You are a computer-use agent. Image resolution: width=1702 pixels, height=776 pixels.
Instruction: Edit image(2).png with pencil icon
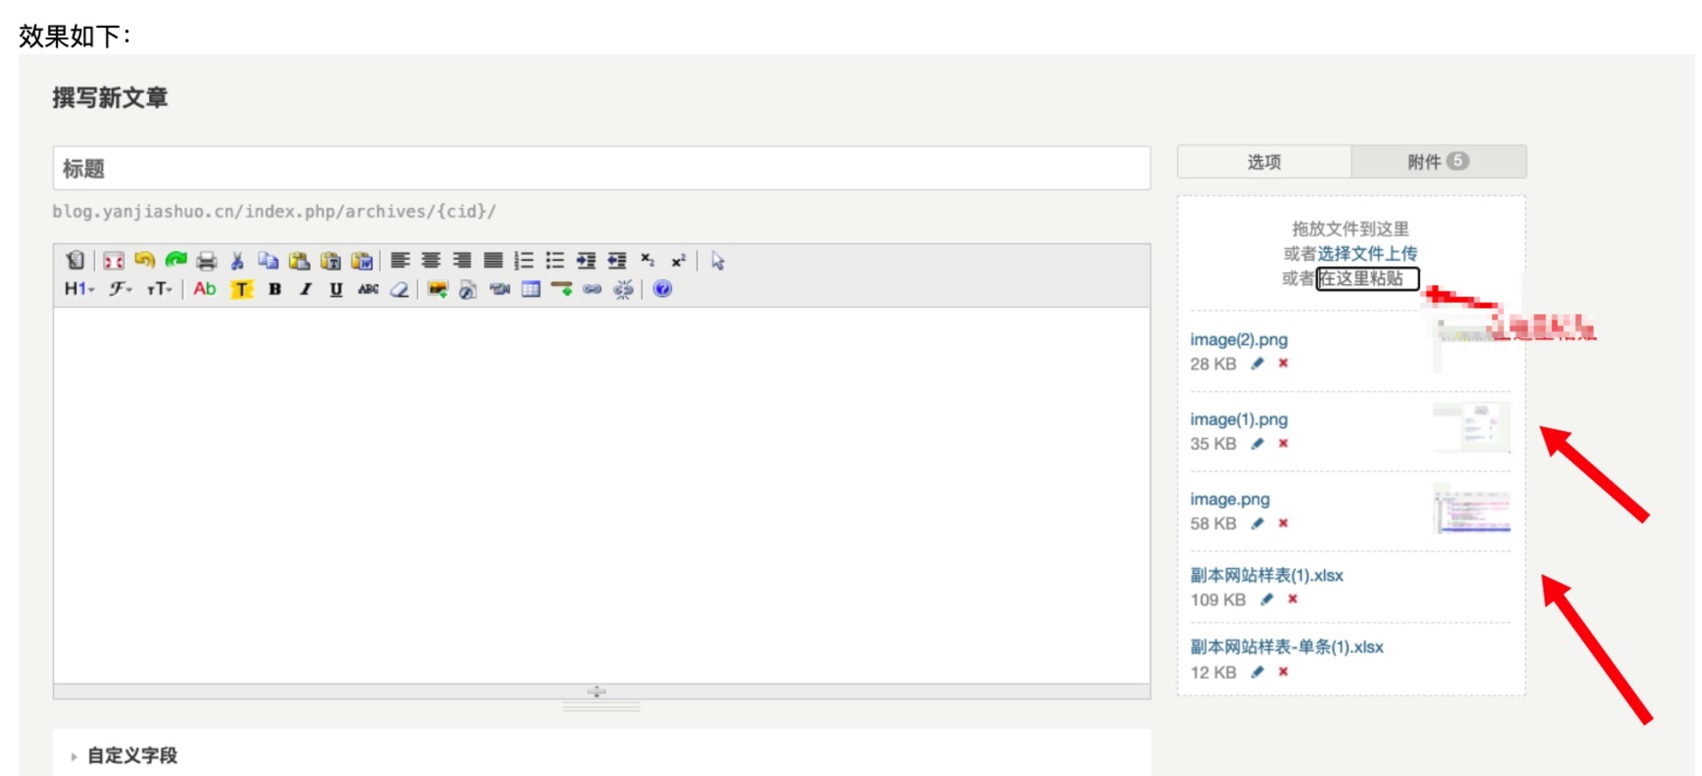pyautogui.click(x=1257, y=364)
